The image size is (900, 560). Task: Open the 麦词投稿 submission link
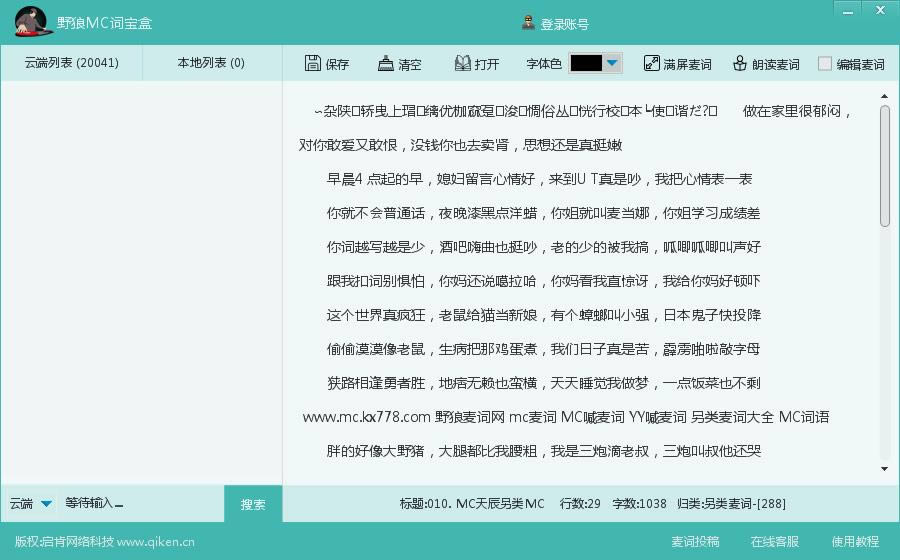pos(695,542)
